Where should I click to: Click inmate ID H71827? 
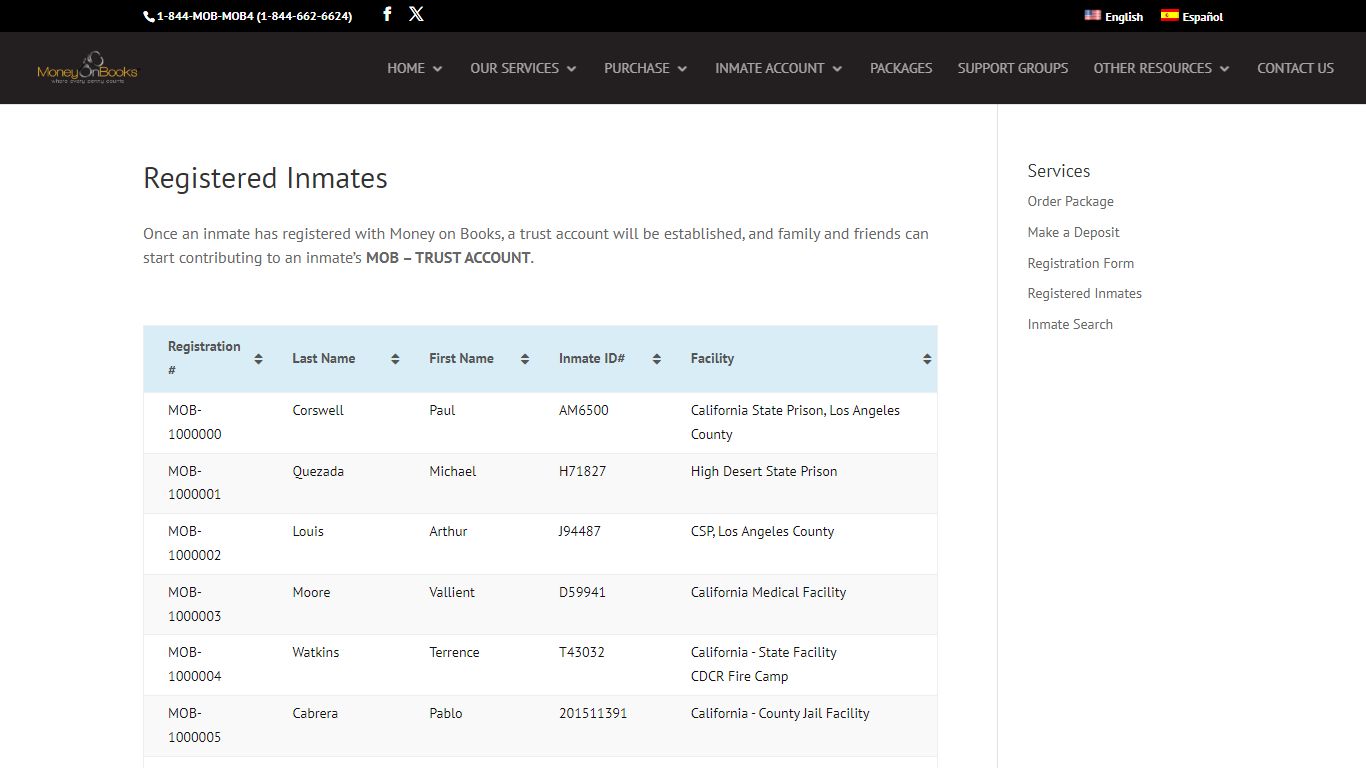582,471
